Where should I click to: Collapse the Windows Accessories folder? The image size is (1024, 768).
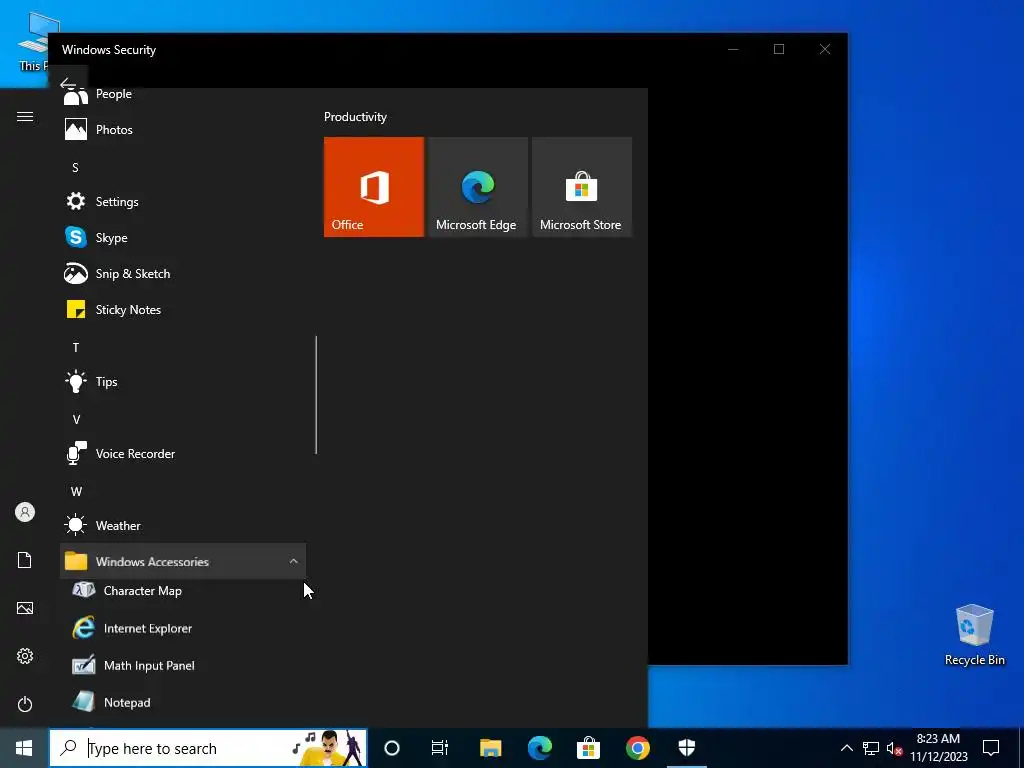(183, 561)
